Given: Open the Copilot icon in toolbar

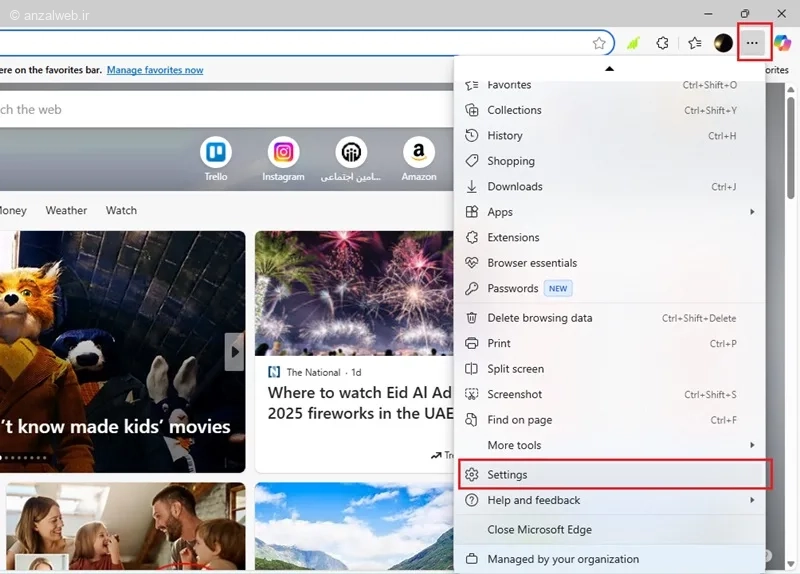Looking at the screenshot, I should [x=782, y=43].
